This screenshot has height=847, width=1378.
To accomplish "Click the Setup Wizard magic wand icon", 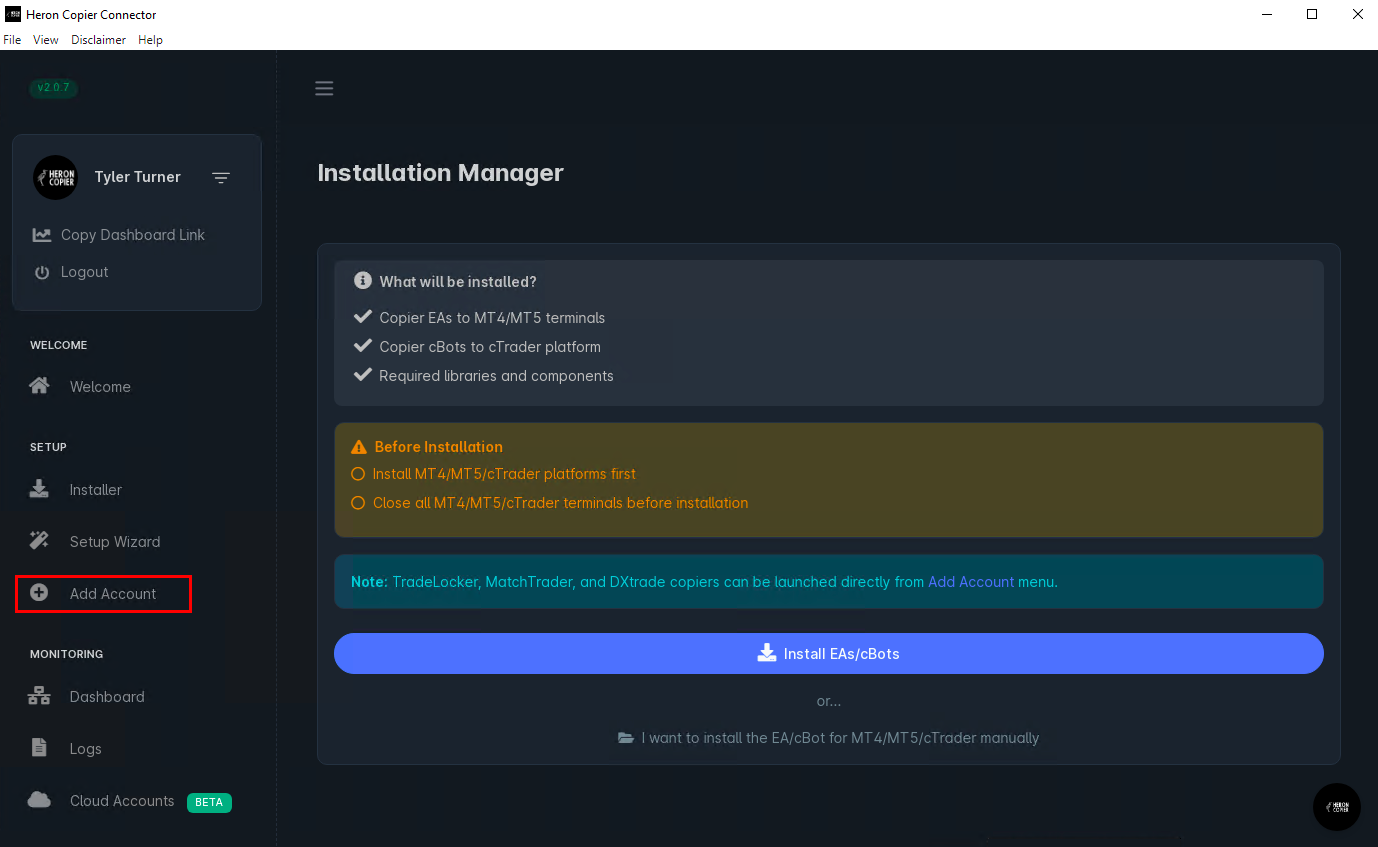I will coord(39,541).
